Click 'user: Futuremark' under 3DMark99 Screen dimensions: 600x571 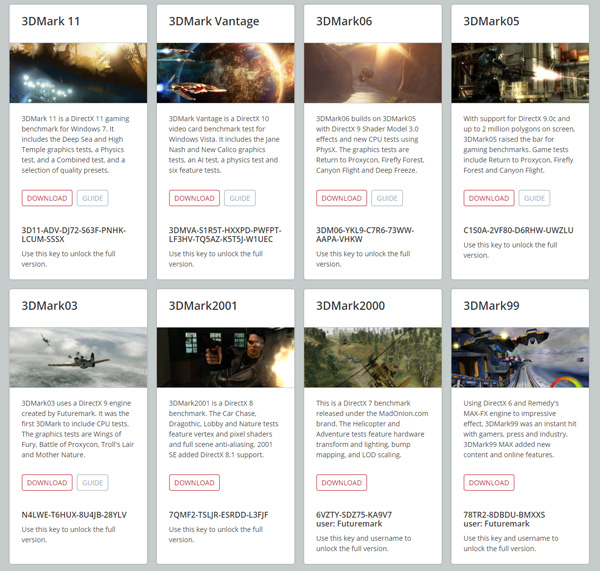click(496, 524)
